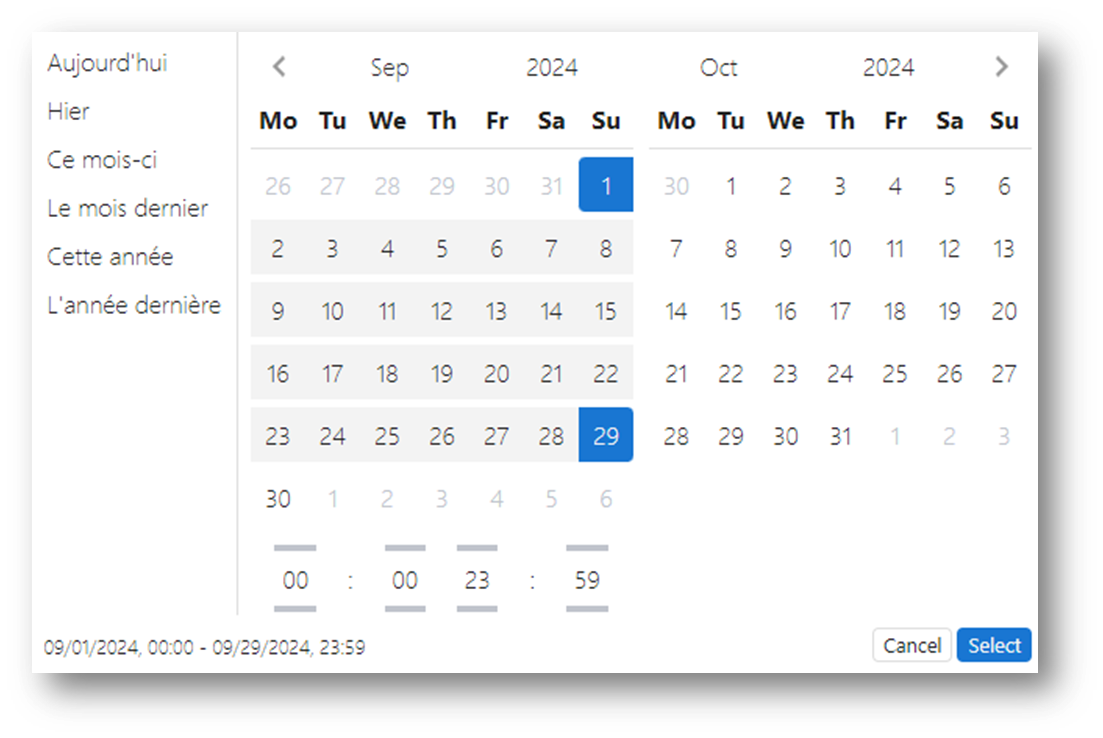The image size is (1103, 738).
Task: Open the 2024 year selector above September
Action: click(552, 68)
